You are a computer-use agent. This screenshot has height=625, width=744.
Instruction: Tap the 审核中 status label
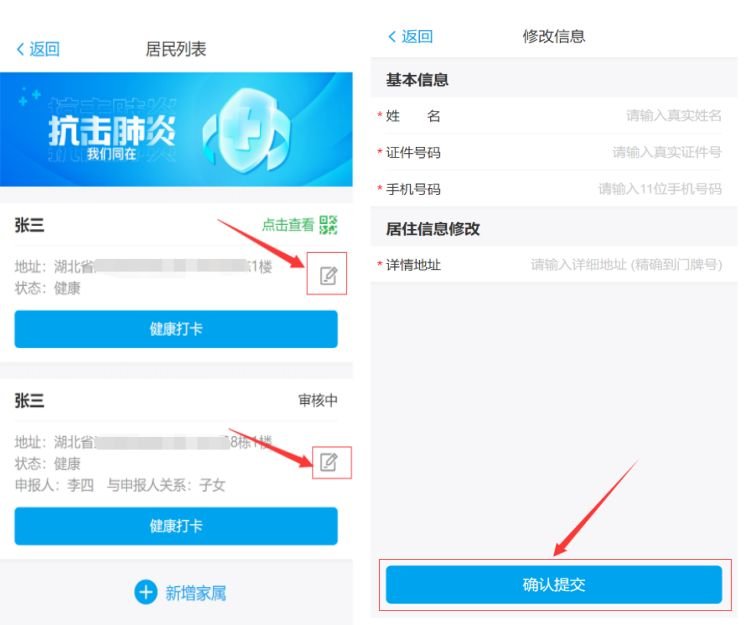(318, 400)
